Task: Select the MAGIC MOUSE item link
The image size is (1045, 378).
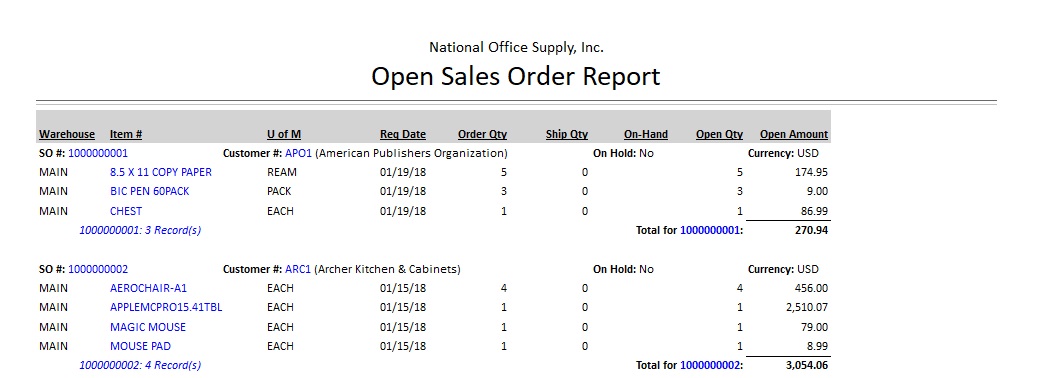Action: click(x=148, y=327)
